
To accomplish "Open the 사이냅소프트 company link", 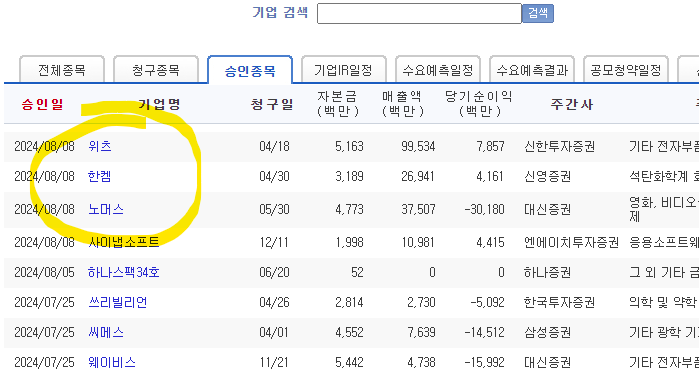I will tap(123, 242).
